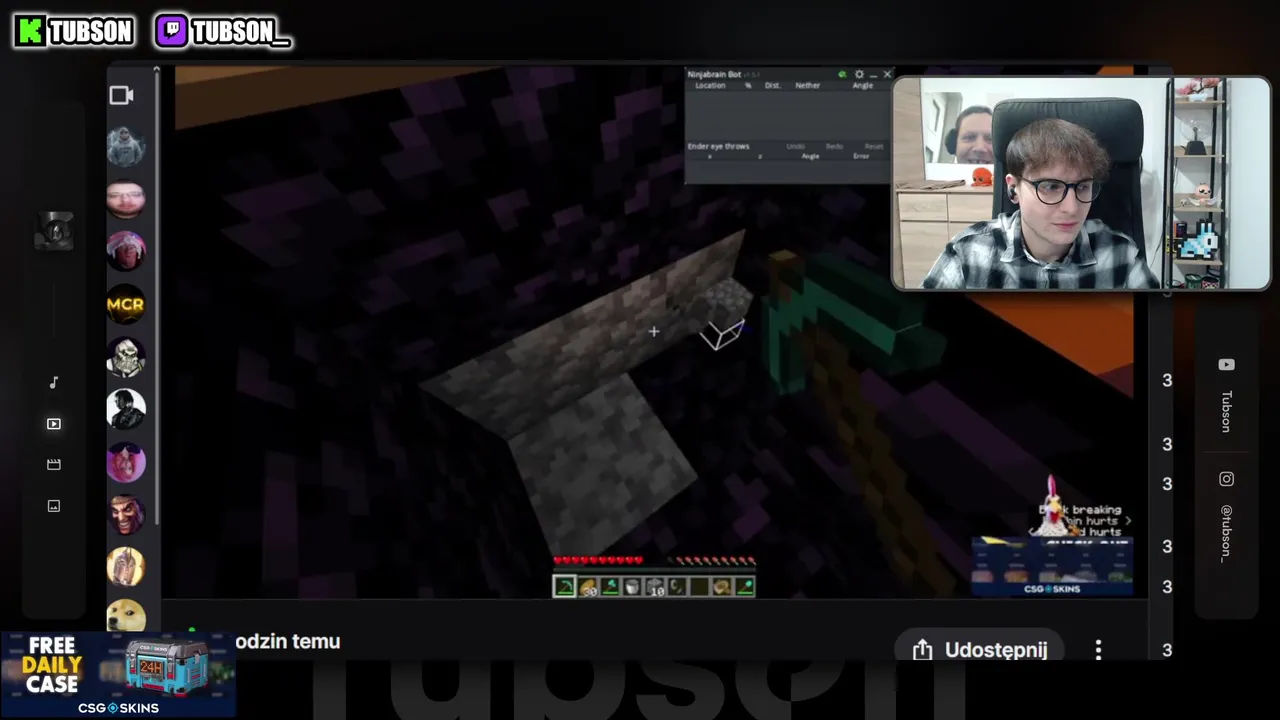Viewport: 1280px width, 720px height.
Task: Click 'Ender eye throws' label
Action: click(x=718, y=146)
